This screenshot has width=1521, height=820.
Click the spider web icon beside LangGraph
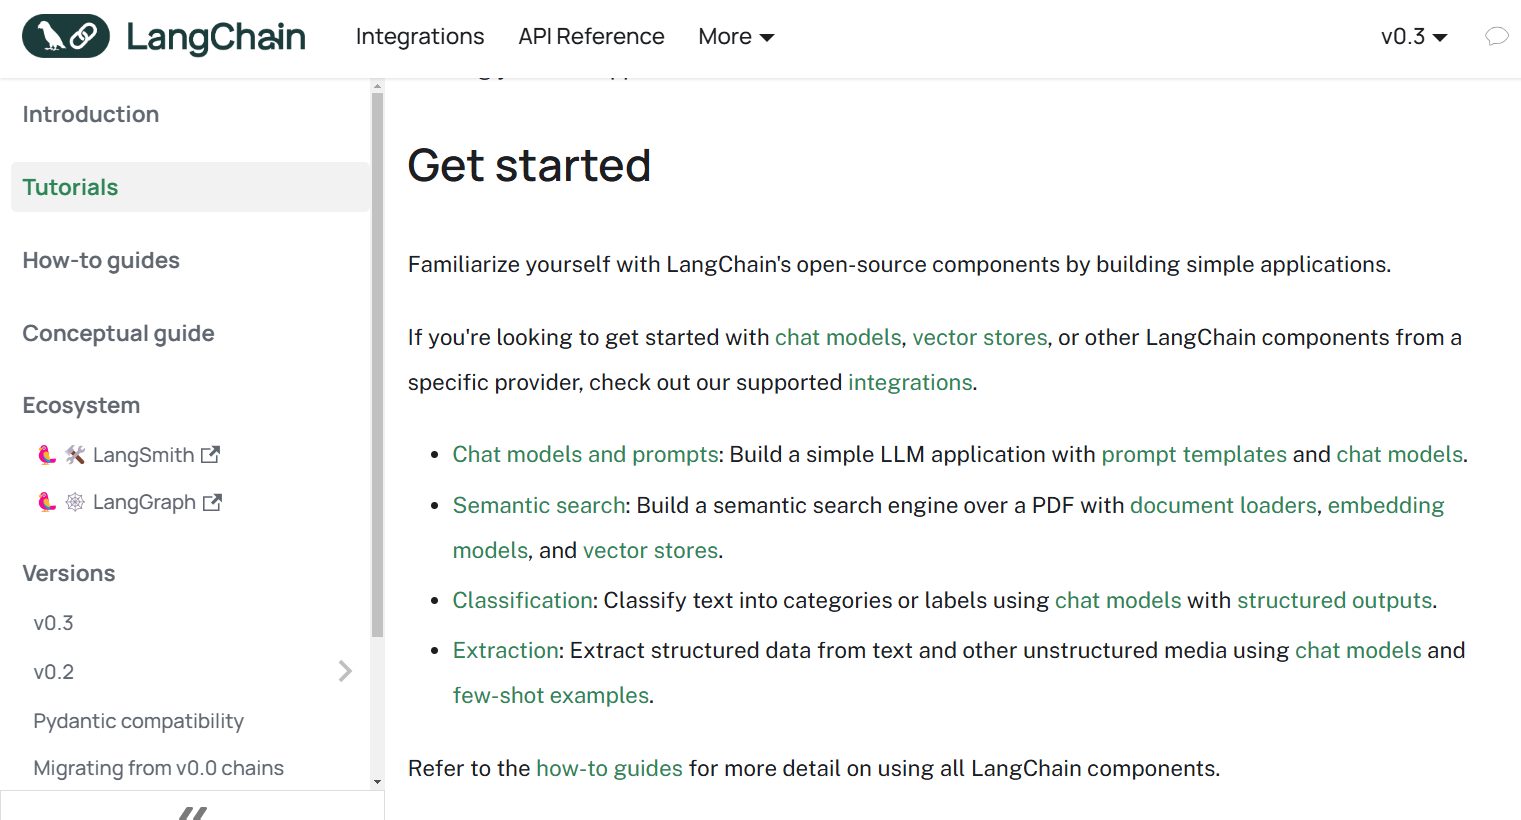pyautogui.click(x=75, y=502)
